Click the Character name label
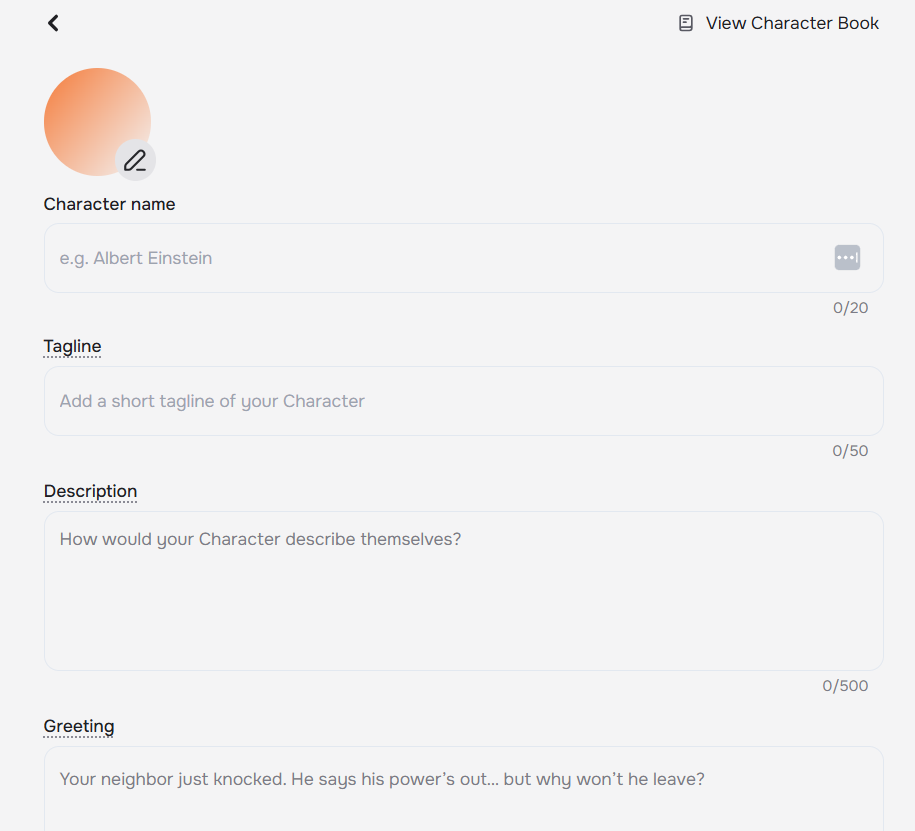Viewport: 915px width, 831px height. pyautogui.click(x=109, y=204)
